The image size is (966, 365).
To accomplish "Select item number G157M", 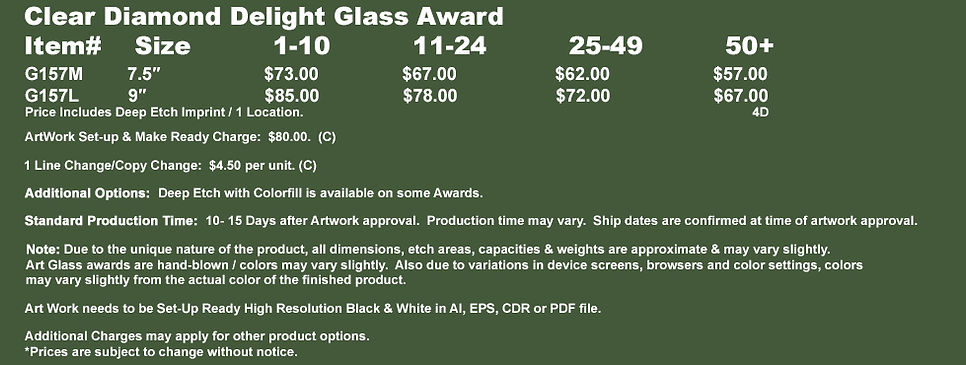I will (54, 75).
